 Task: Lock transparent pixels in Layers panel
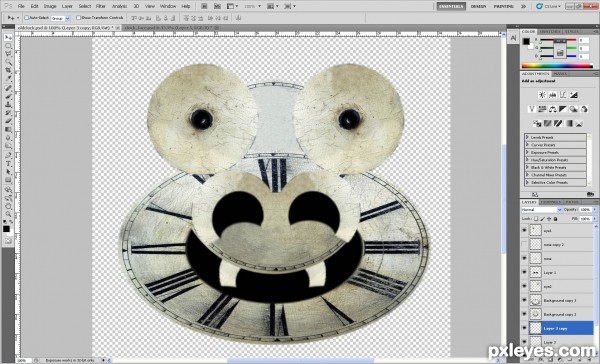[536, 219]
